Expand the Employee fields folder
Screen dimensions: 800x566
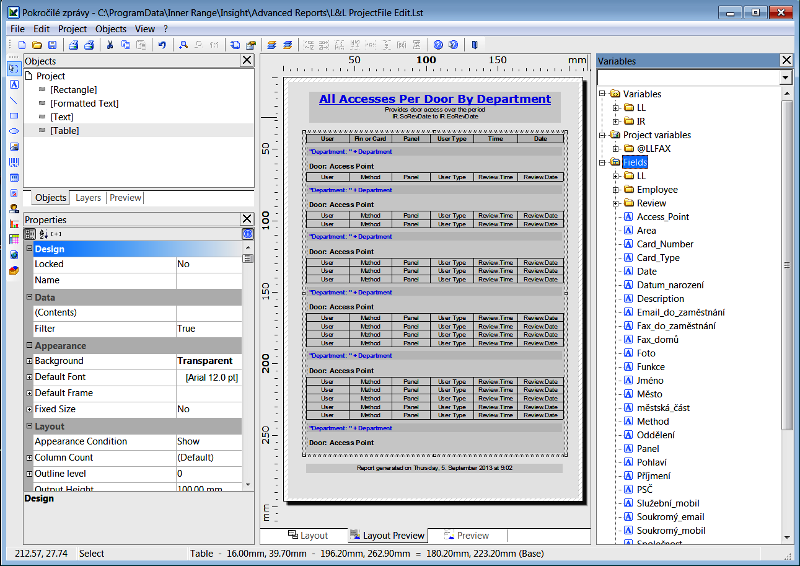617,189
